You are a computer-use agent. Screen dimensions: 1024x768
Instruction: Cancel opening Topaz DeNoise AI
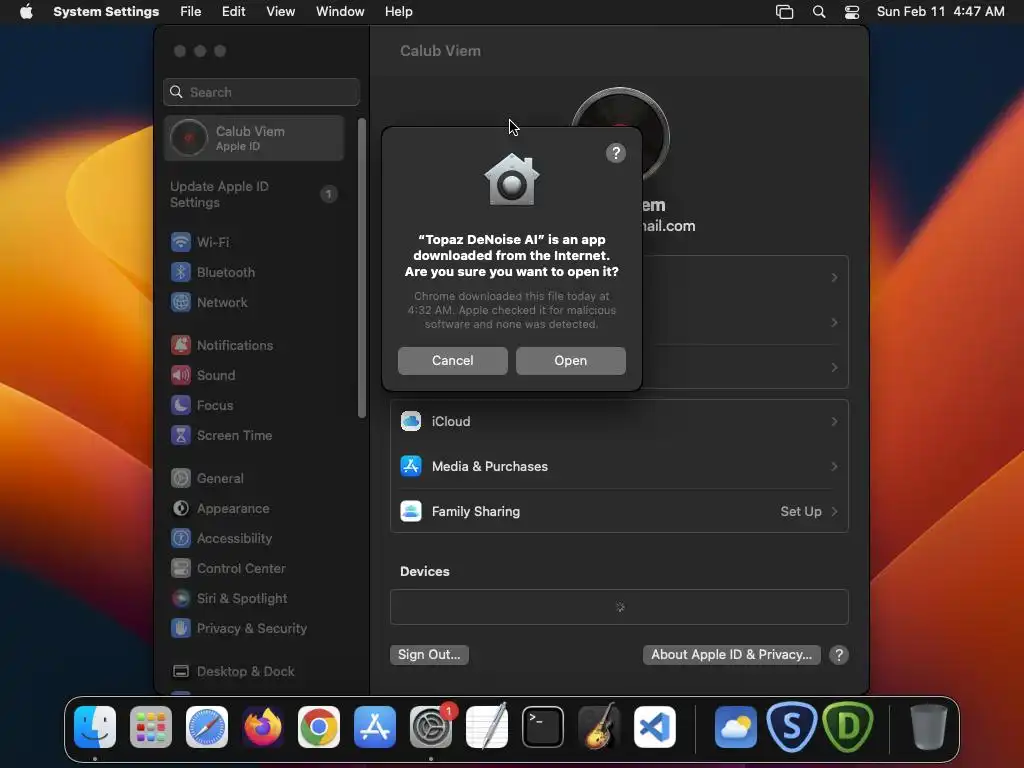pyautogui.click(x=453, y=361)
